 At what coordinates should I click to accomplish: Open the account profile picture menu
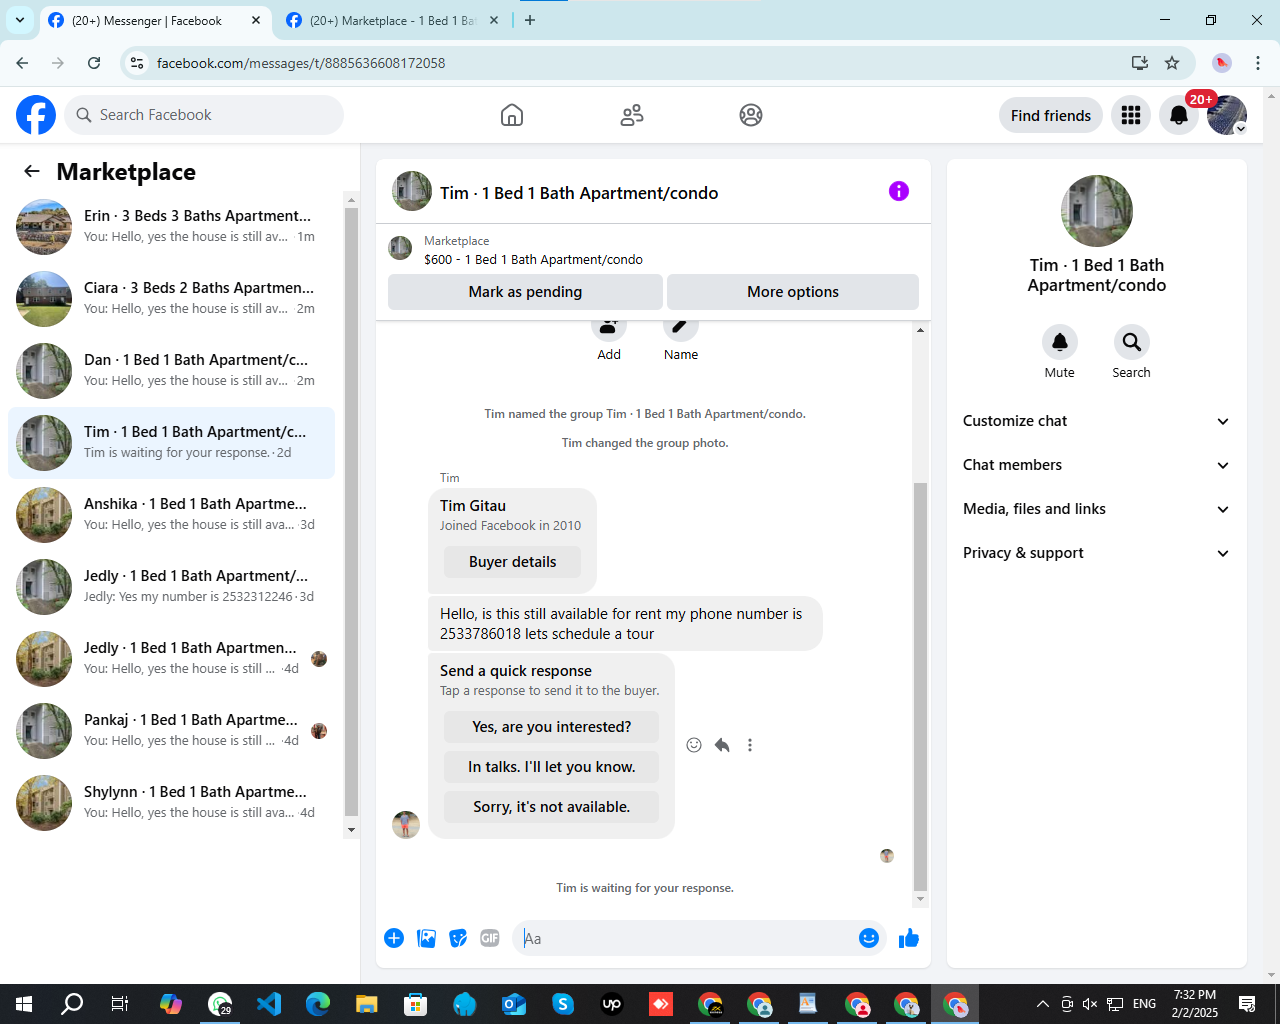pyautogui.click(x=1227, y=115)
